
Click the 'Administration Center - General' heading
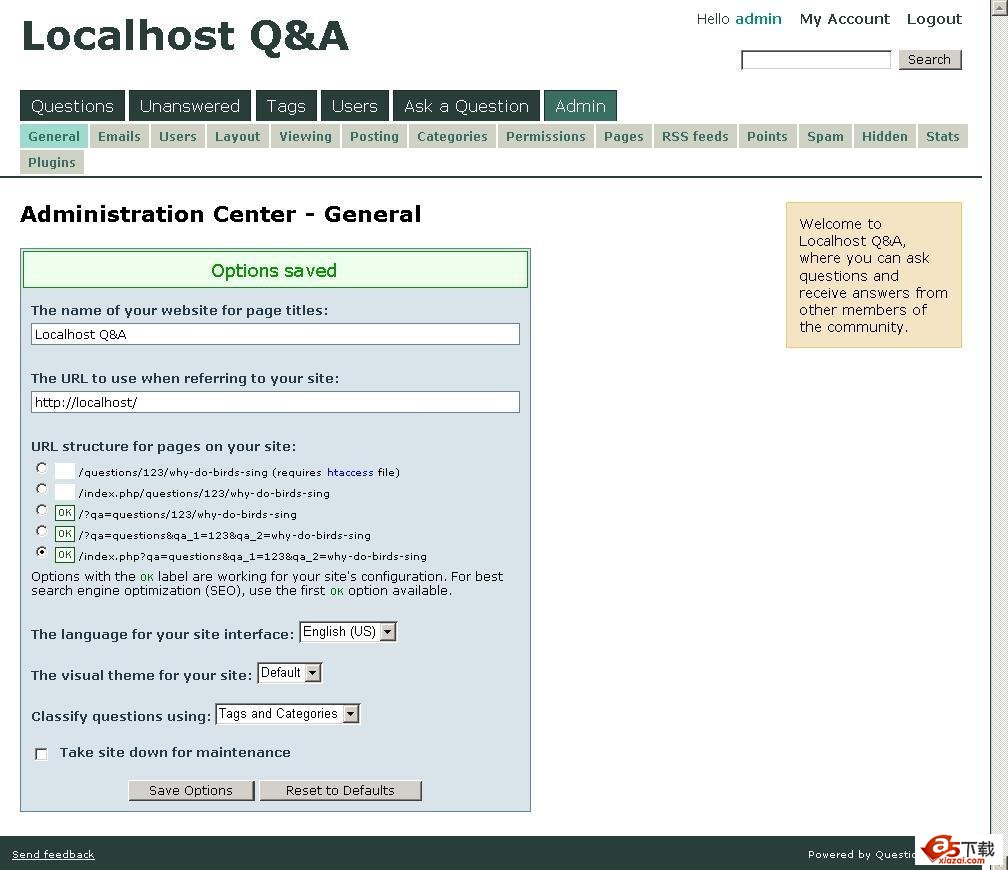220,214
